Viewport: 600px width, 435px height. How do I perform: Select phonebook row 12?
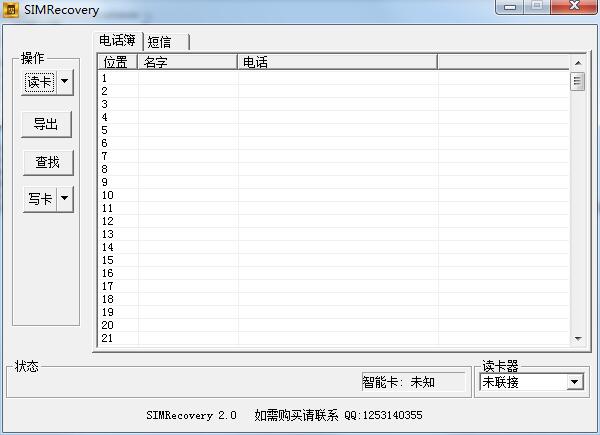(334, 222)
